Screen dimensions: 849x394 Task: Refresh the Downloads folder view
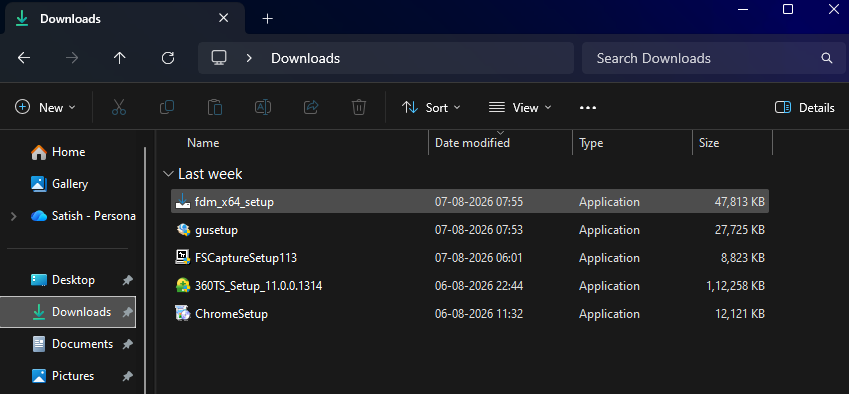pyautogui.click(x=168, y=58)
